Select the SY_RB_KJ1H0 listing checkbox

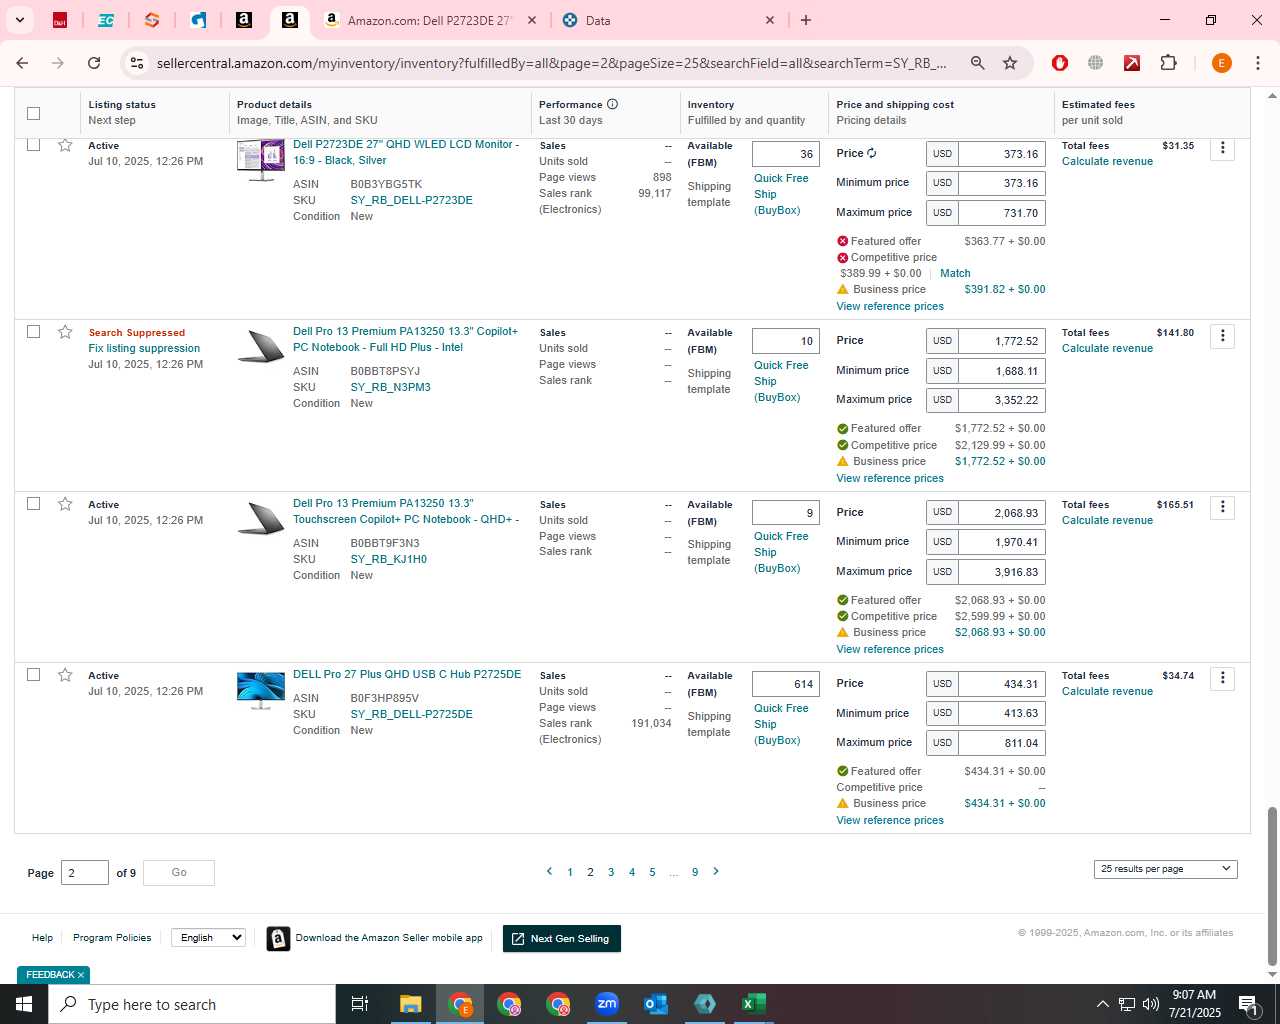[33, 504]
